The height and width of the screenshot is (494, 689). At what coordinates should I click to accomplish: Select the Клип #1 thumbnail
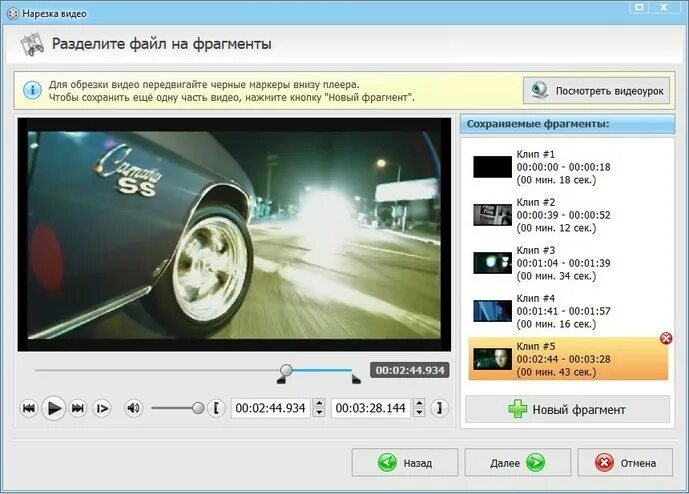(x=493, y=167)
